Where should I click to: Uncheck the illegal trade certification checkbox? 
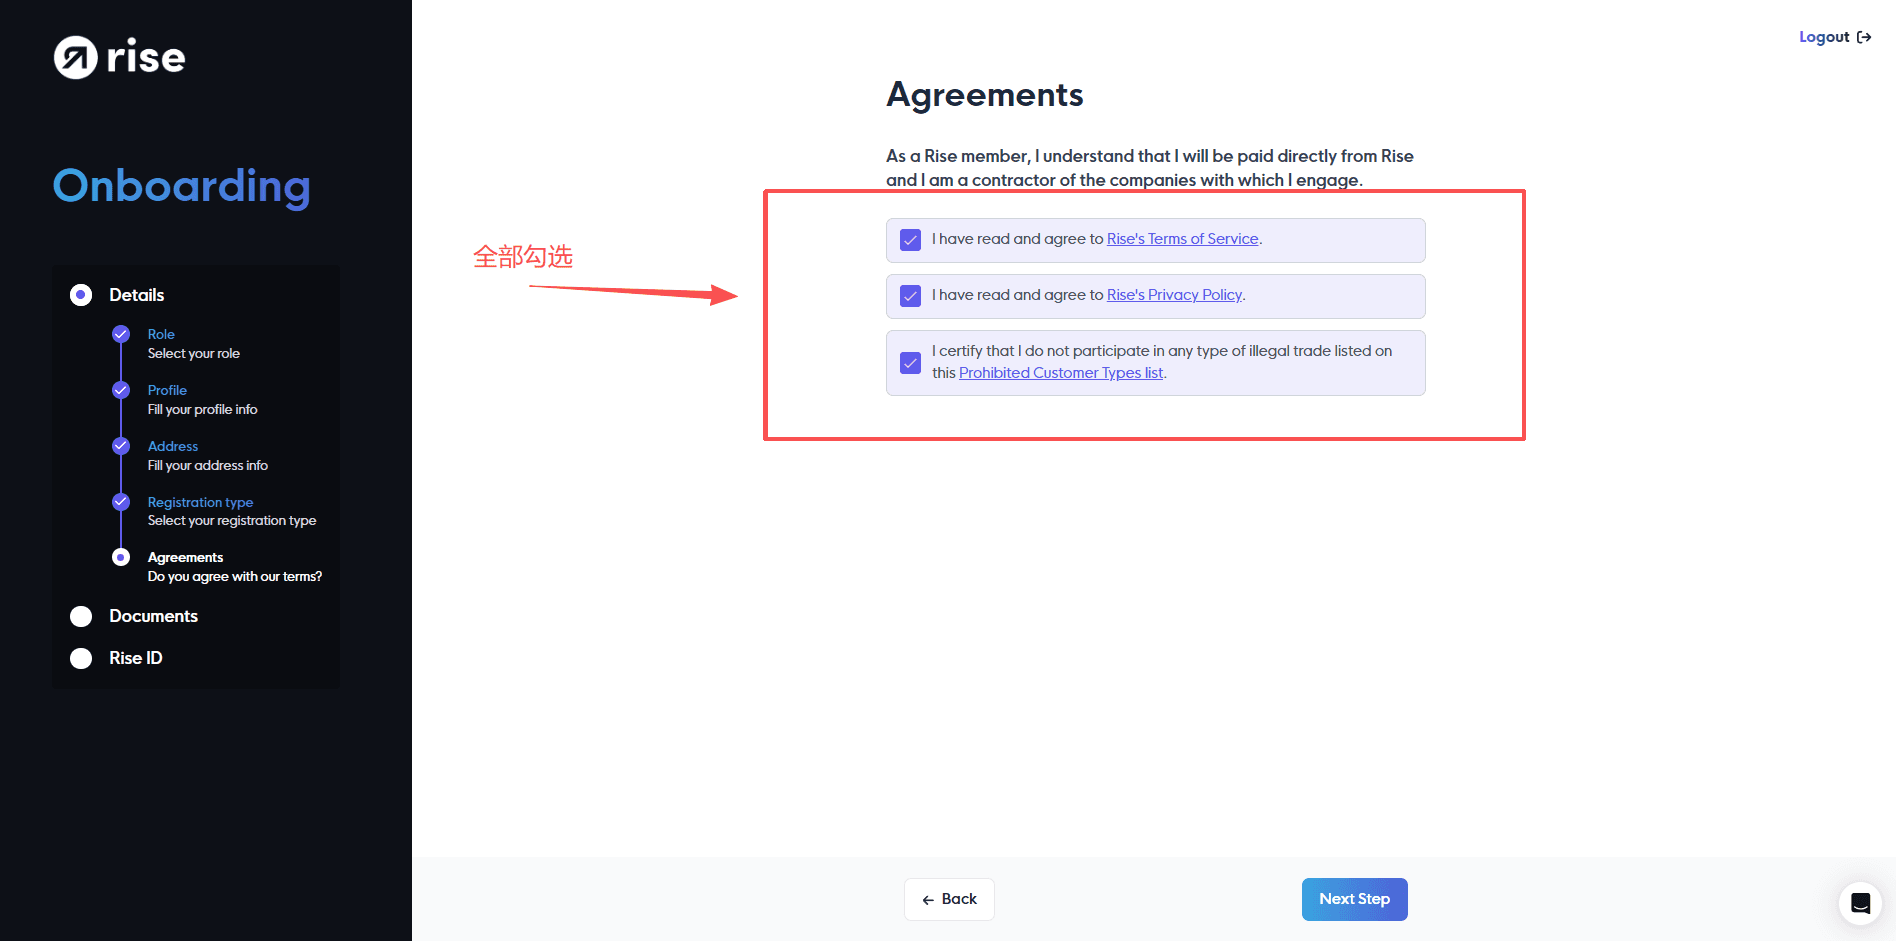tap(910, 362)
